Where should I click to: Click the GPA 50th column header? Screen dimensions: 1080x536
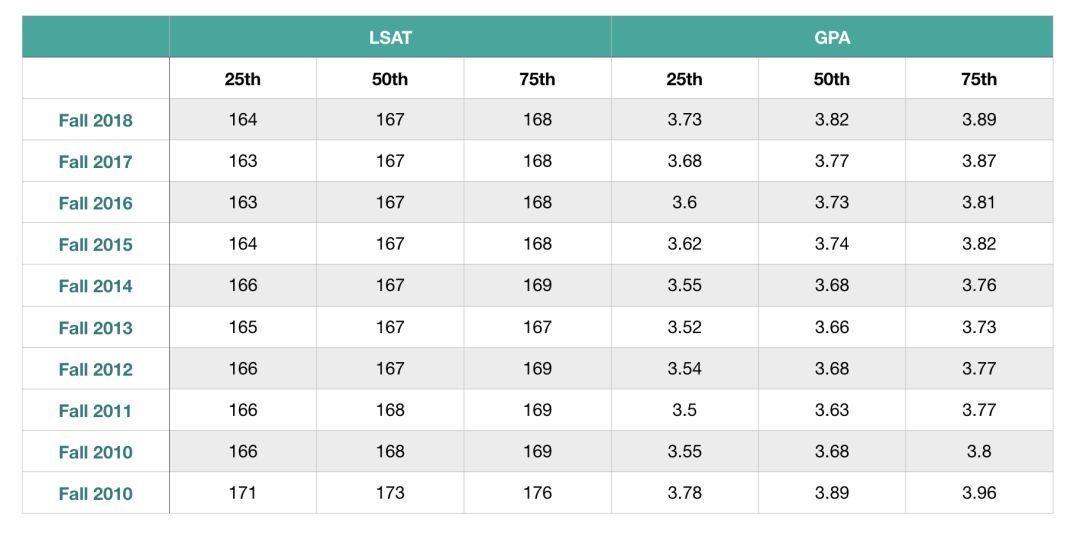(x=831, y=79)
